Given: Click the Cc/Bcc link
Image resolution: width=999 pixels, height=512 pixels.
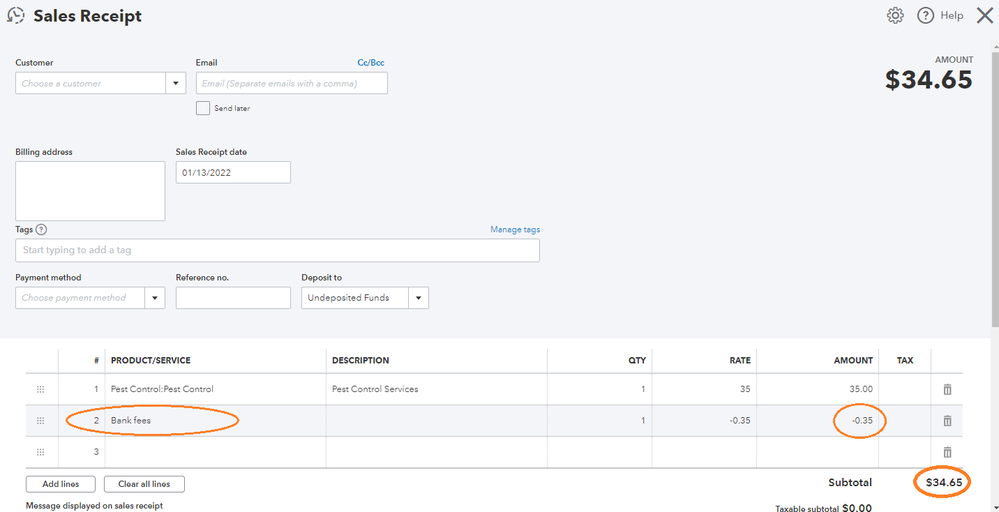Looking at the screenshot, I should click(371, 63).
